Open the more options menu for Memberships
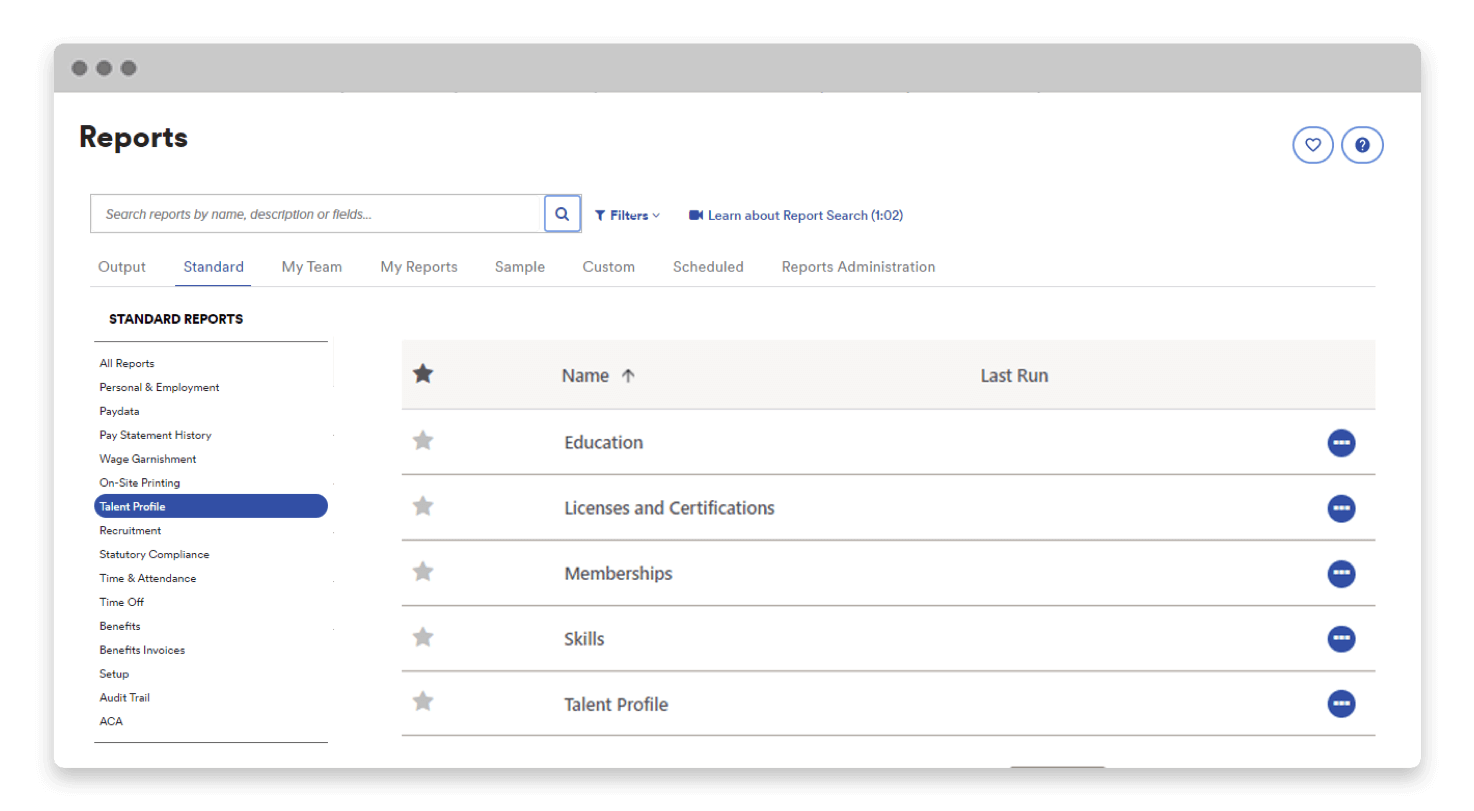The height and width of the screenshot is (811, 1474). [x=1341, y=574]
